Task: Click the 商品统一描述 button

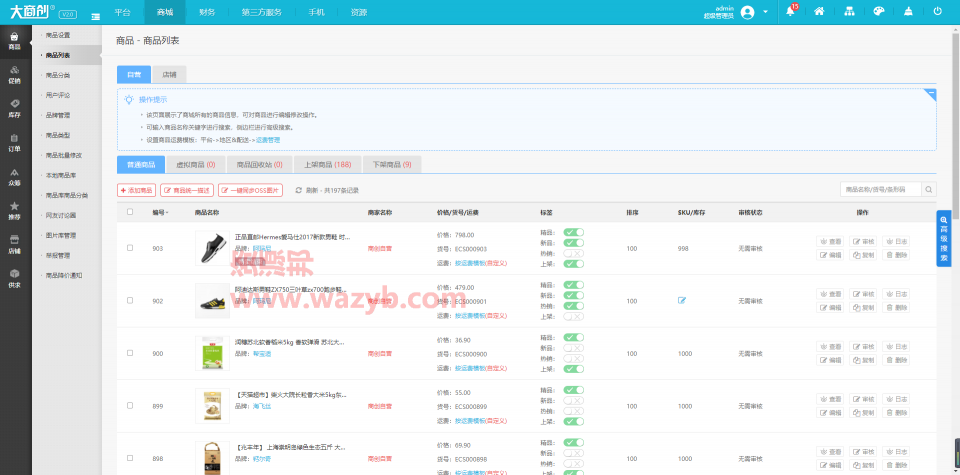Action: [x=187, y=190]
